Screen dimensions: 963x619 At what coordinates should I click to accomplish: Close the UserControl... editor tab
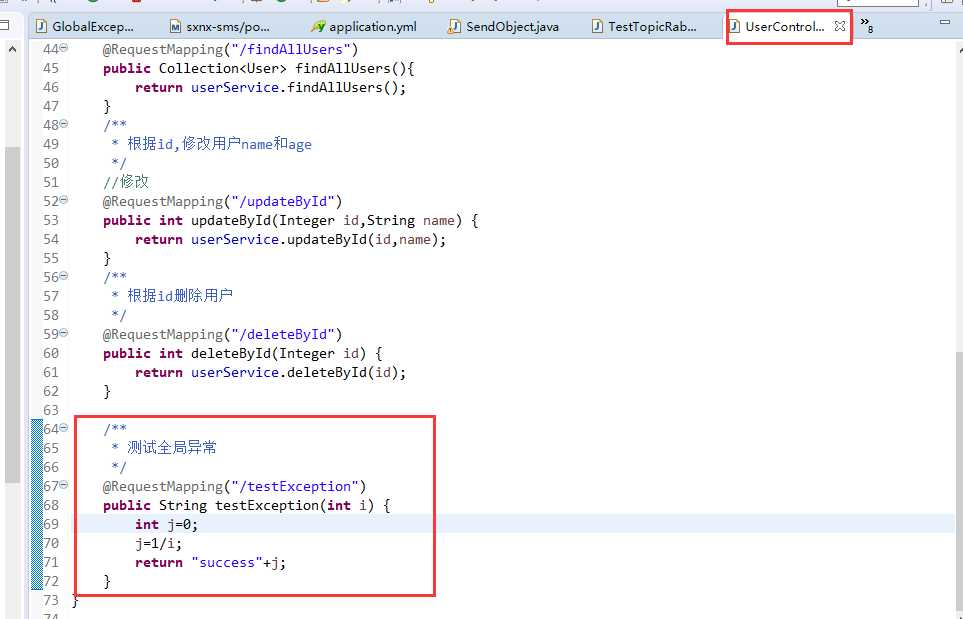(840, 26)
